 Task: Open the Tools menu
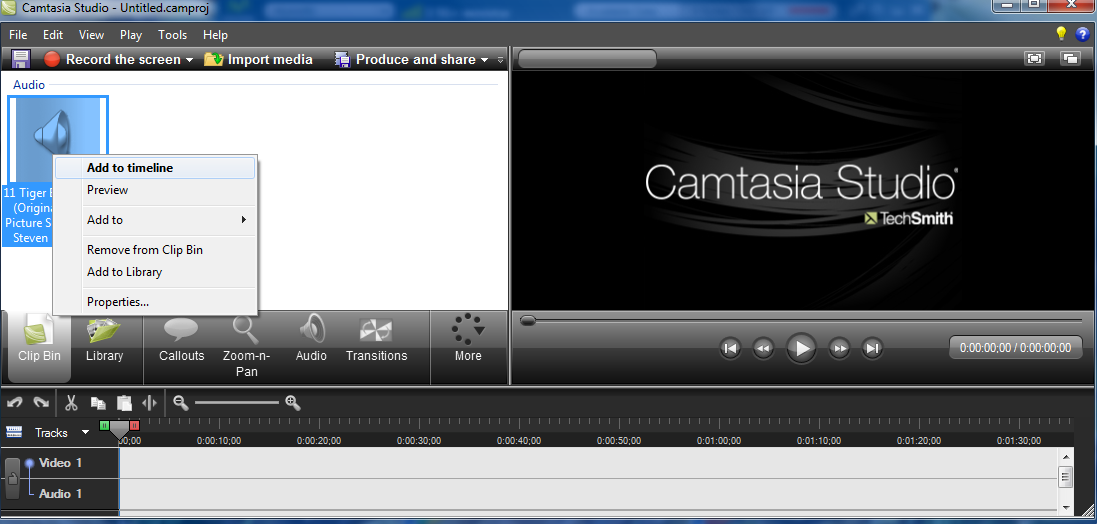172,34
